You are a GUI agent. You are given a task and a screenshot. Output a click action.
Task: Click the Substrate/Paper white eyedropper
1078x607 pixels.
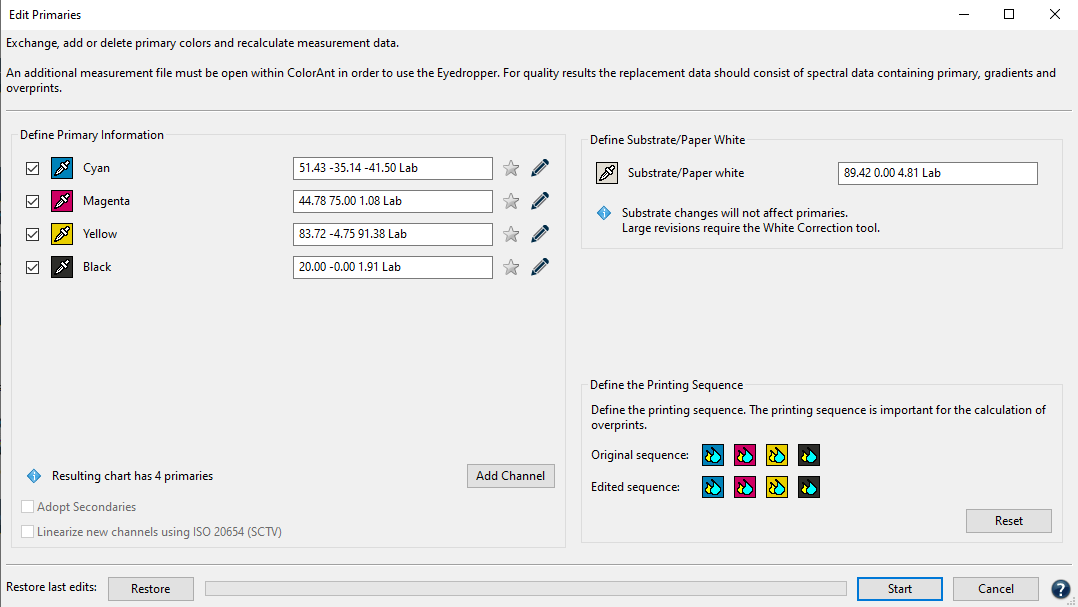pyautogui.click(x=607, y=173)
